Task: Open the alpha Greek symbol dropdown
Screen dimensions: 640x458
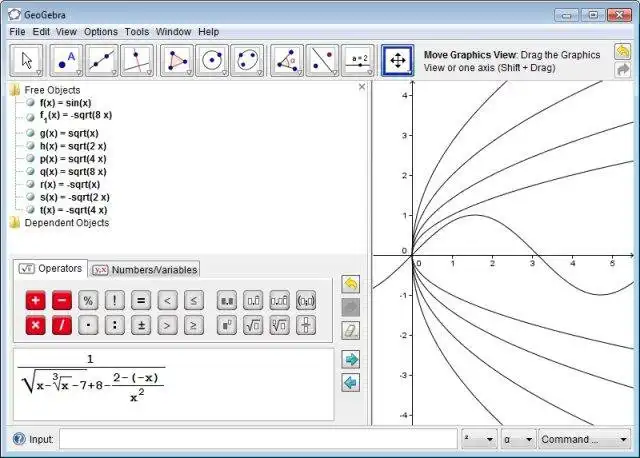Action: point(518,439)
